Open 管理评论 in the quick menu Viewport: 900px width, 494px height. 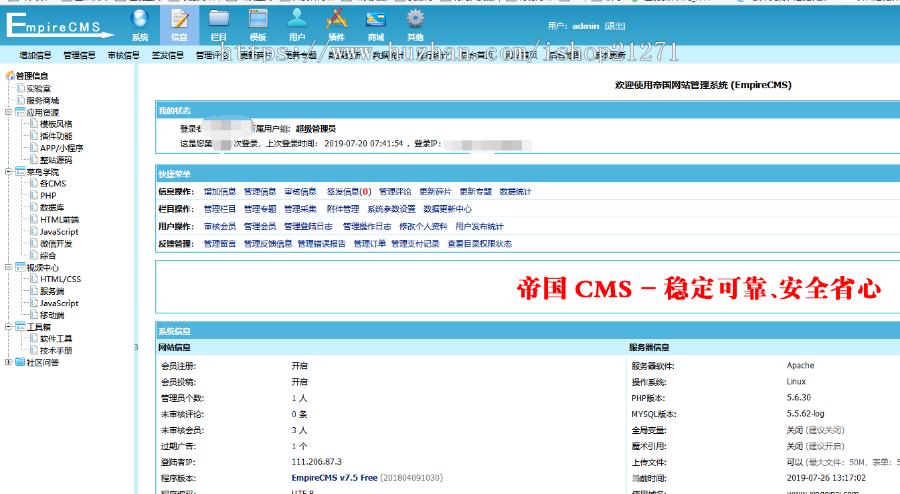(x=395, y=192)
